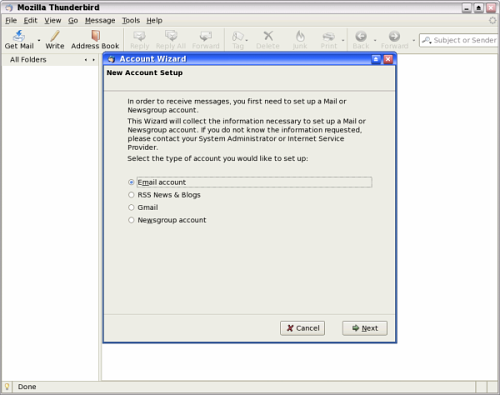Cycle to next folder view arrow
The image size is (500, 395).
93,60
